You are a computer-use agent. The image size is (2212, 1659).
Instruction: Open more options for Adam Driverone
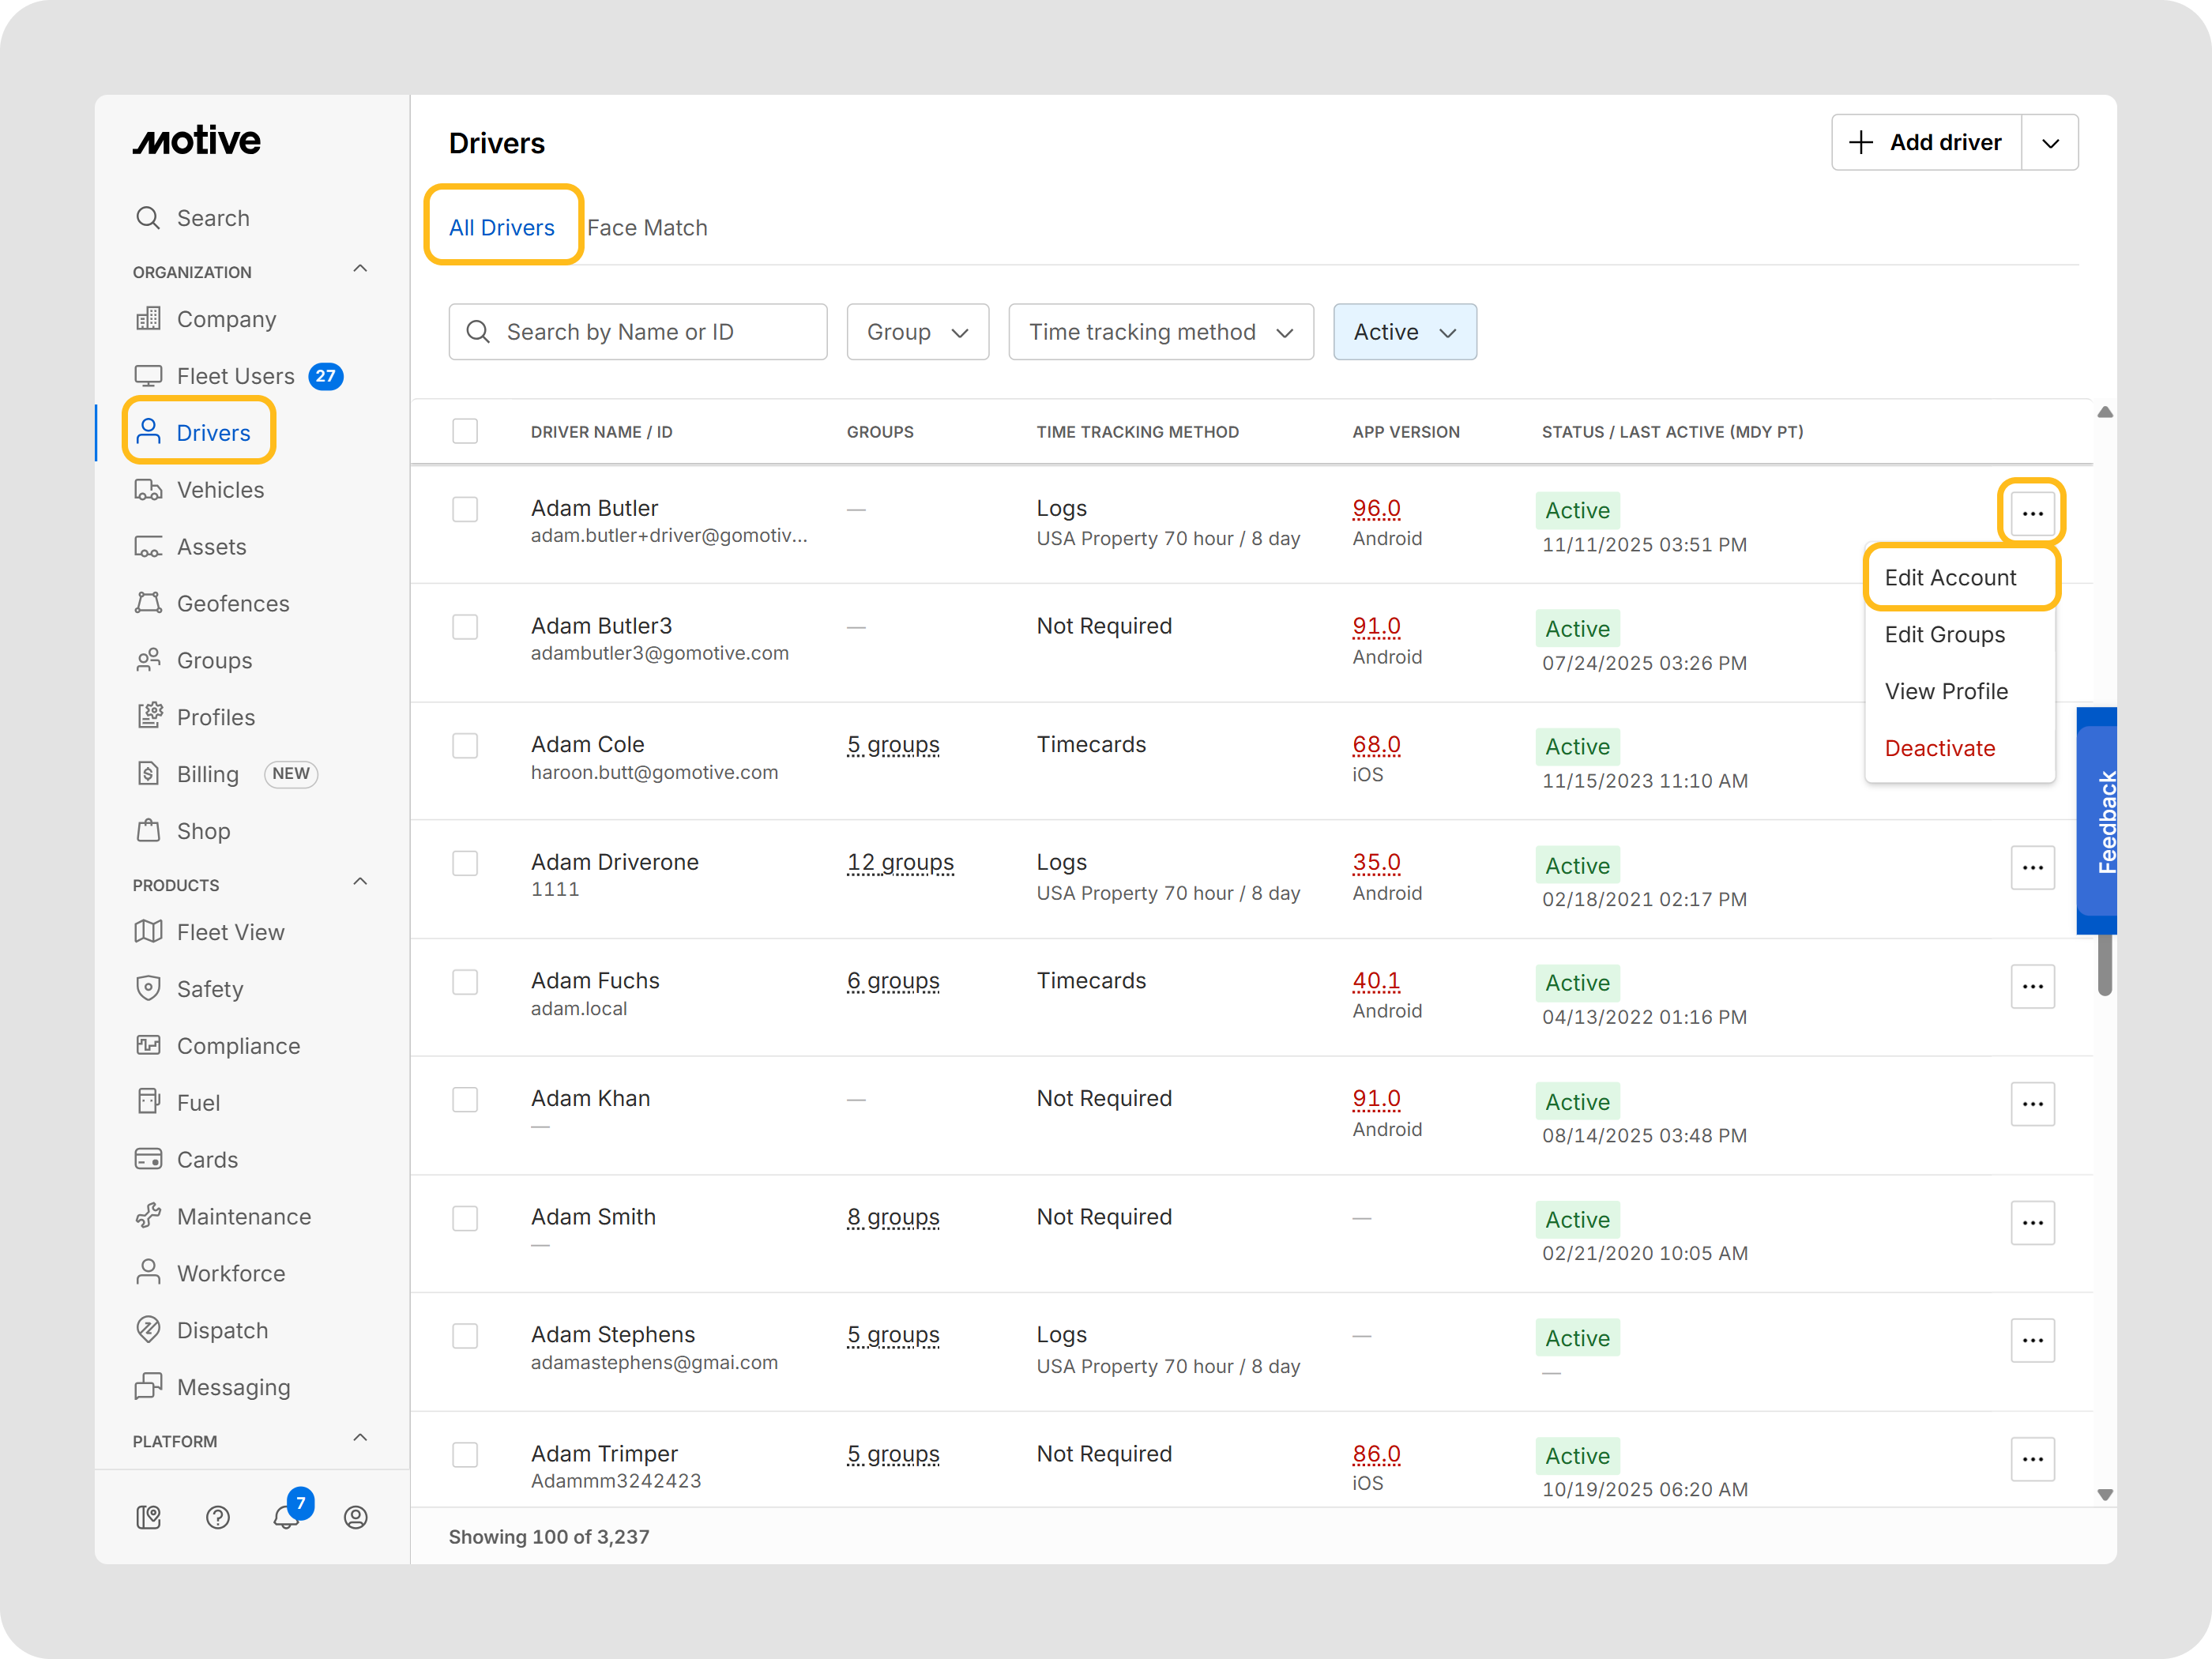2032,868
